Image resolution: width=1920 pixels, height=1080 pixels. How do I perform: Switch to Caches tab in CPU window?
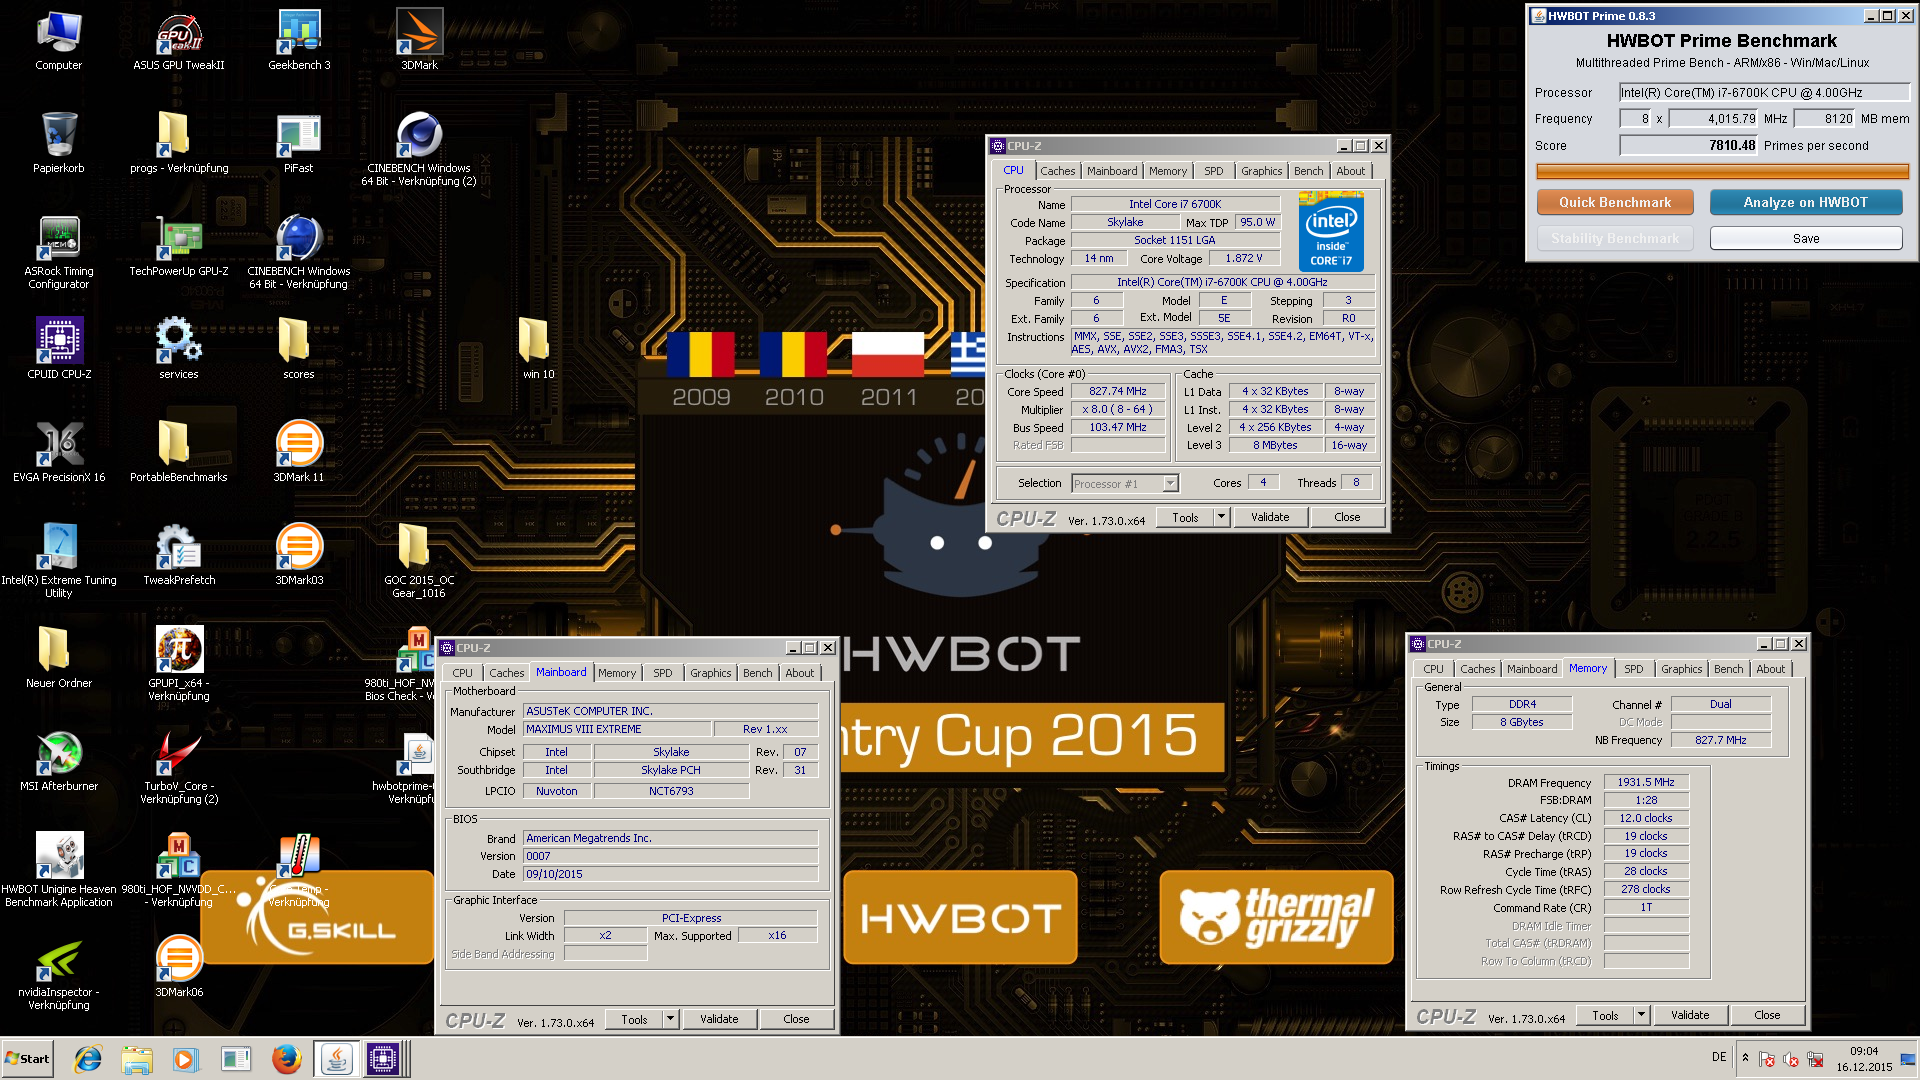(x=1057, y=171)
